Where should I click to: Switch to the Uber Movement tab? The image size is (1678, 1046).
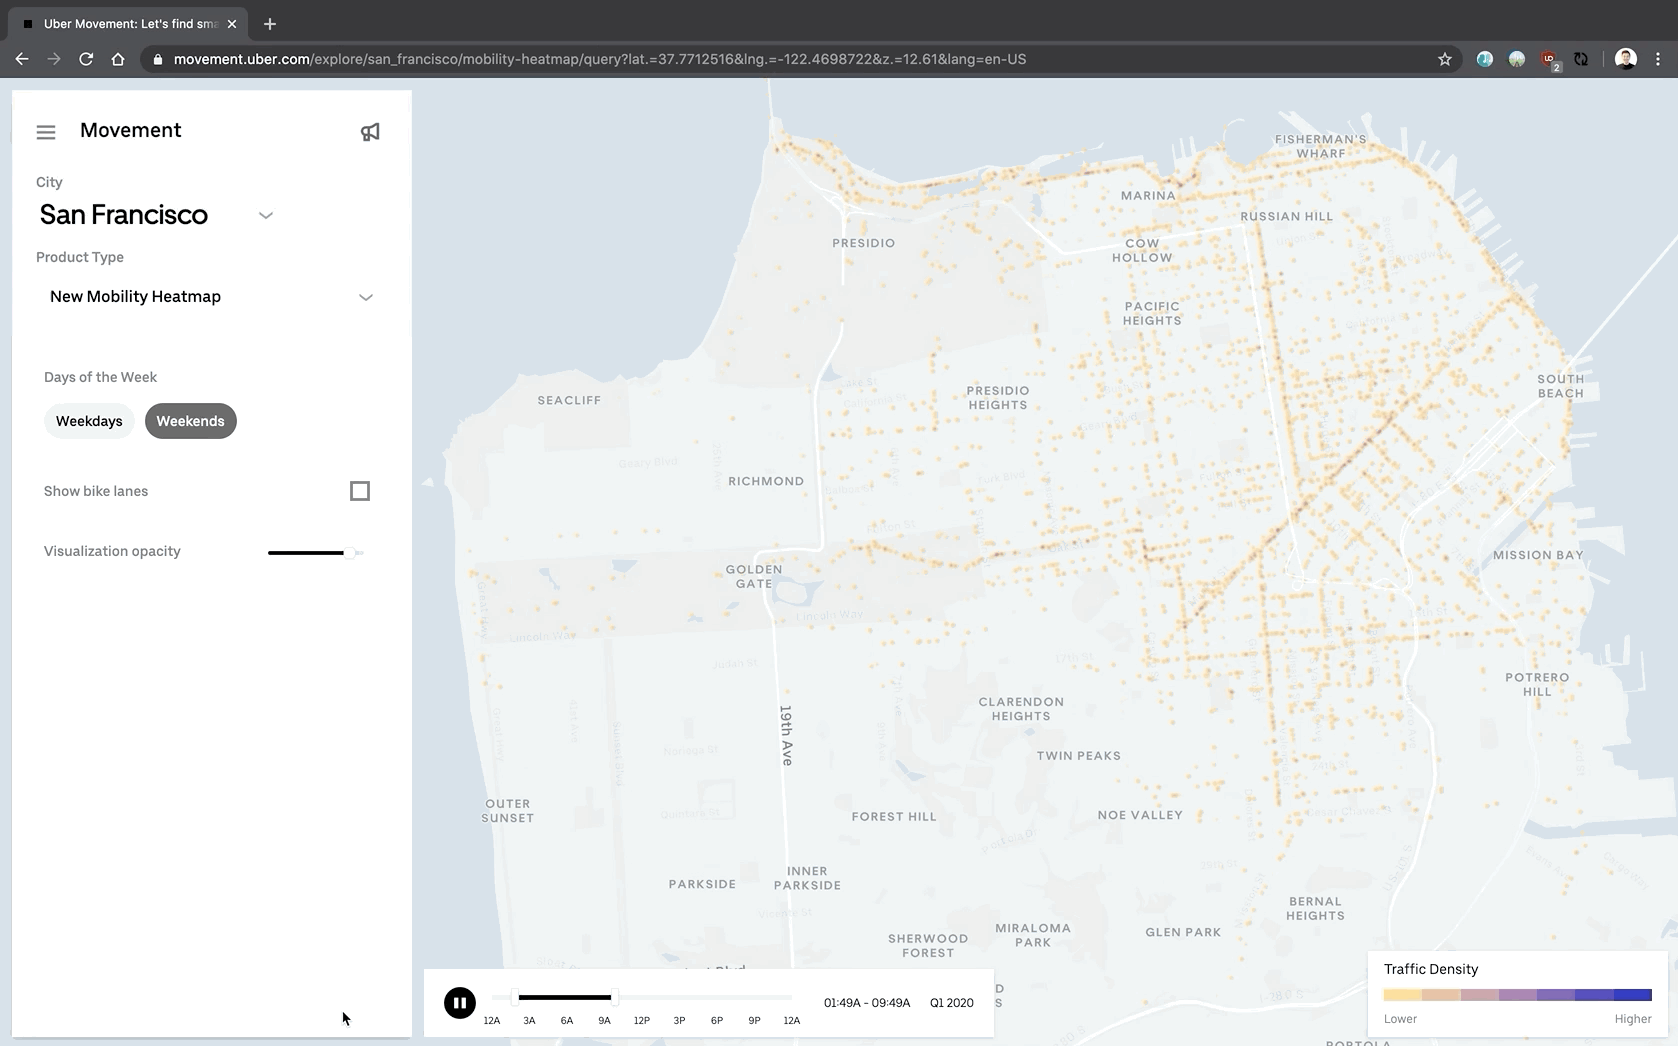pyautogui.click(x=130, y=24)
